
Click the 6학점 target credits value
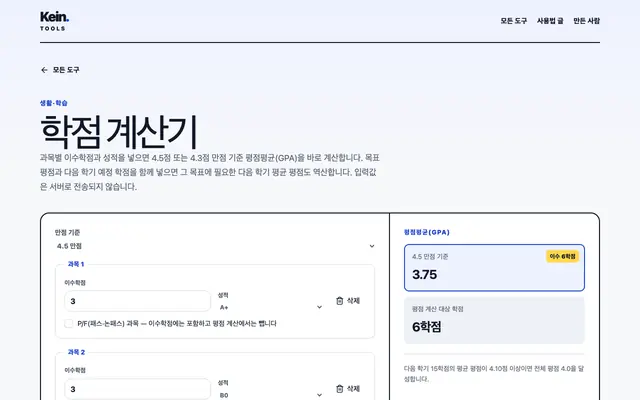point(427,327)
